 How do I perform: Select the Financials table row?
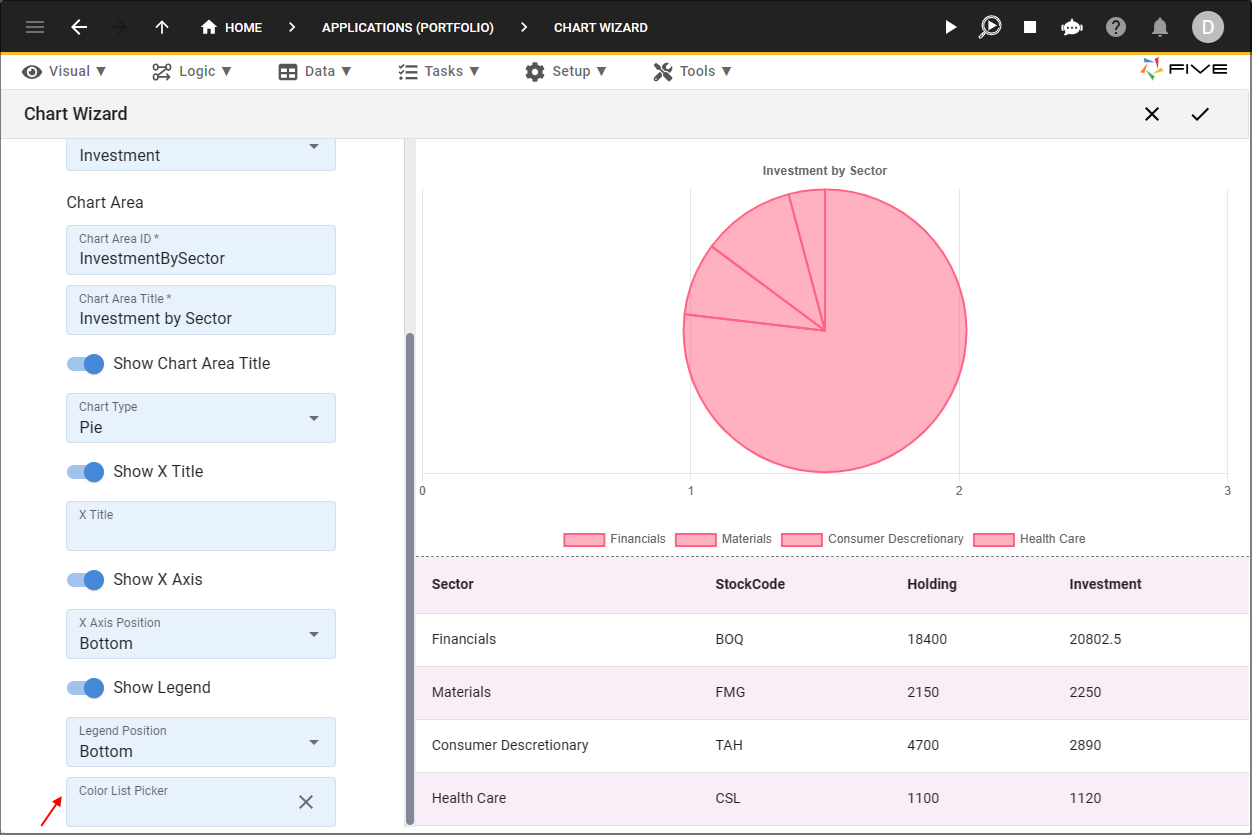tap(833, 640)
